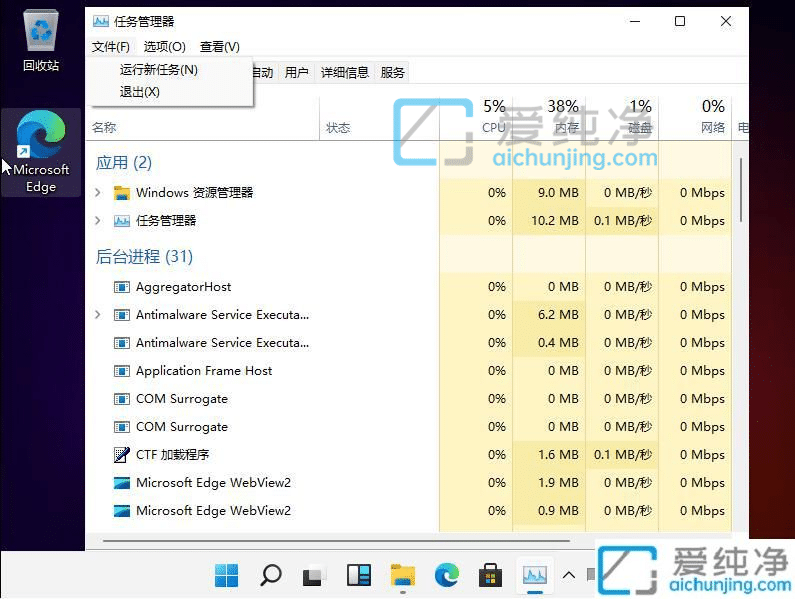Open the 选项(O) menu
The width and height of the screenshot is (795, 599).
coord(164,47)
